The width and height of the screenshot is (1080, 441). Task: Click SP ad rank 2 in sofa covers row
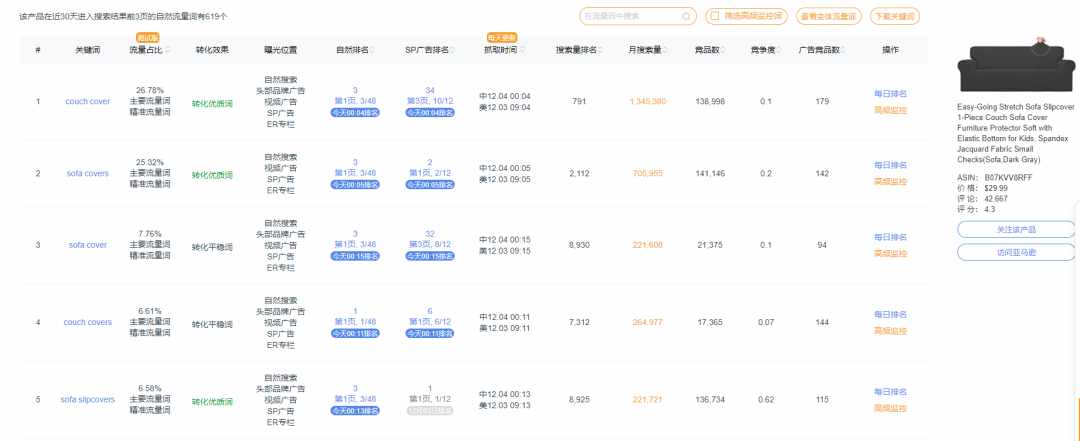(x=430, y=162)
